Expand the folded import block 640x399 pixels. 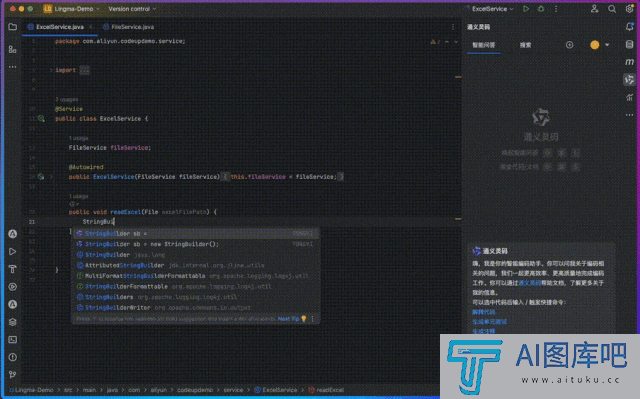pos(84,70)
